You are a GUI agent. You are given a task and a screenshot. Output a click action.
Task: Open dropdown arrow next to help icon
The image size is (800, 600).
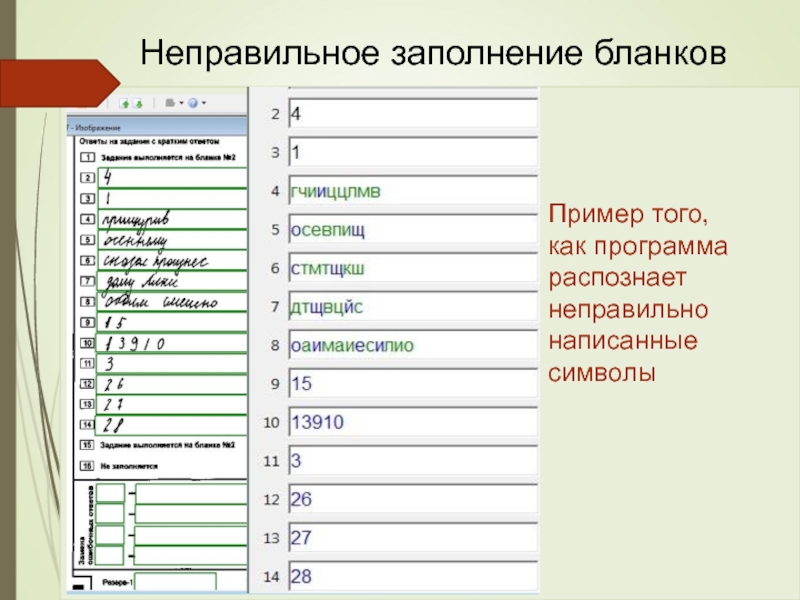[204, 103]
